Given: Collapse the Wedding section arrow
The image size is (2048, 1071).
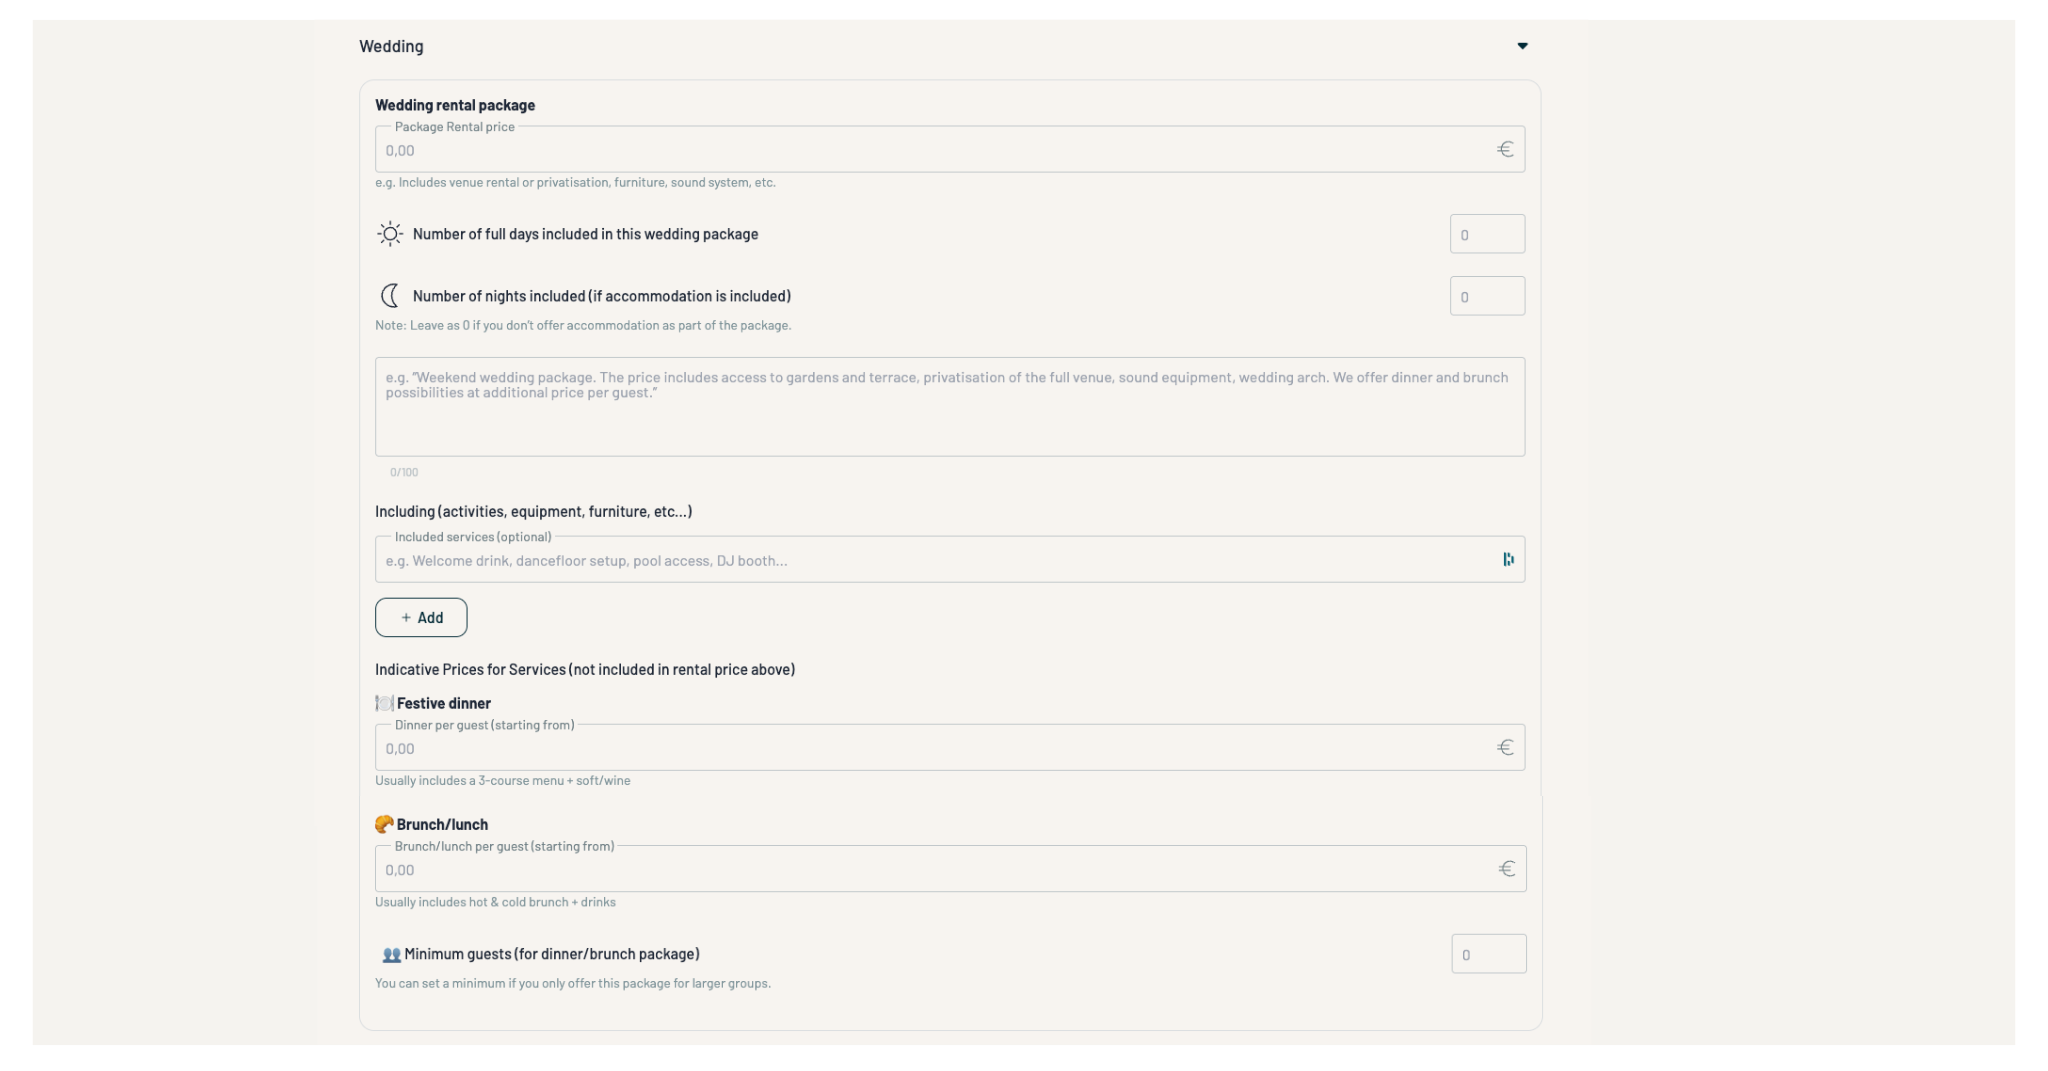Looking at the screenshot, I should (1522, 46).
